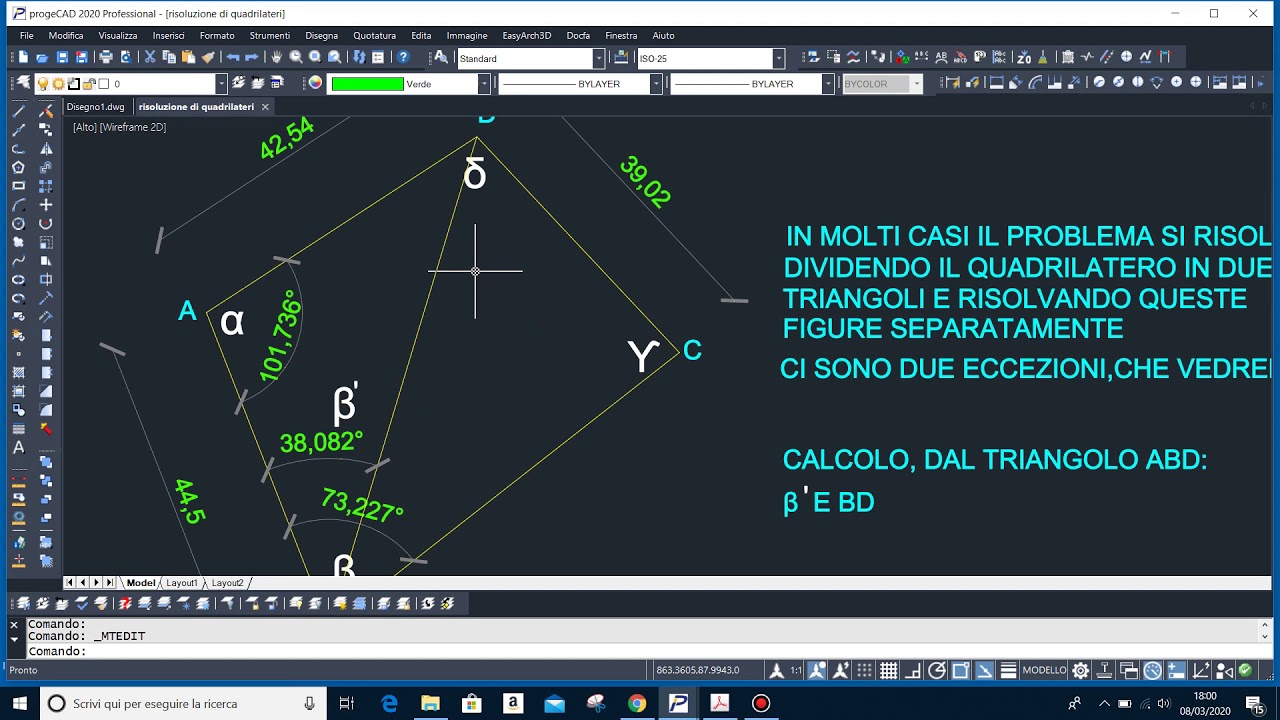Open the ISO-25 dimension style dropdown
This screenshot has height=720, width=1280.
pos(778,58)
